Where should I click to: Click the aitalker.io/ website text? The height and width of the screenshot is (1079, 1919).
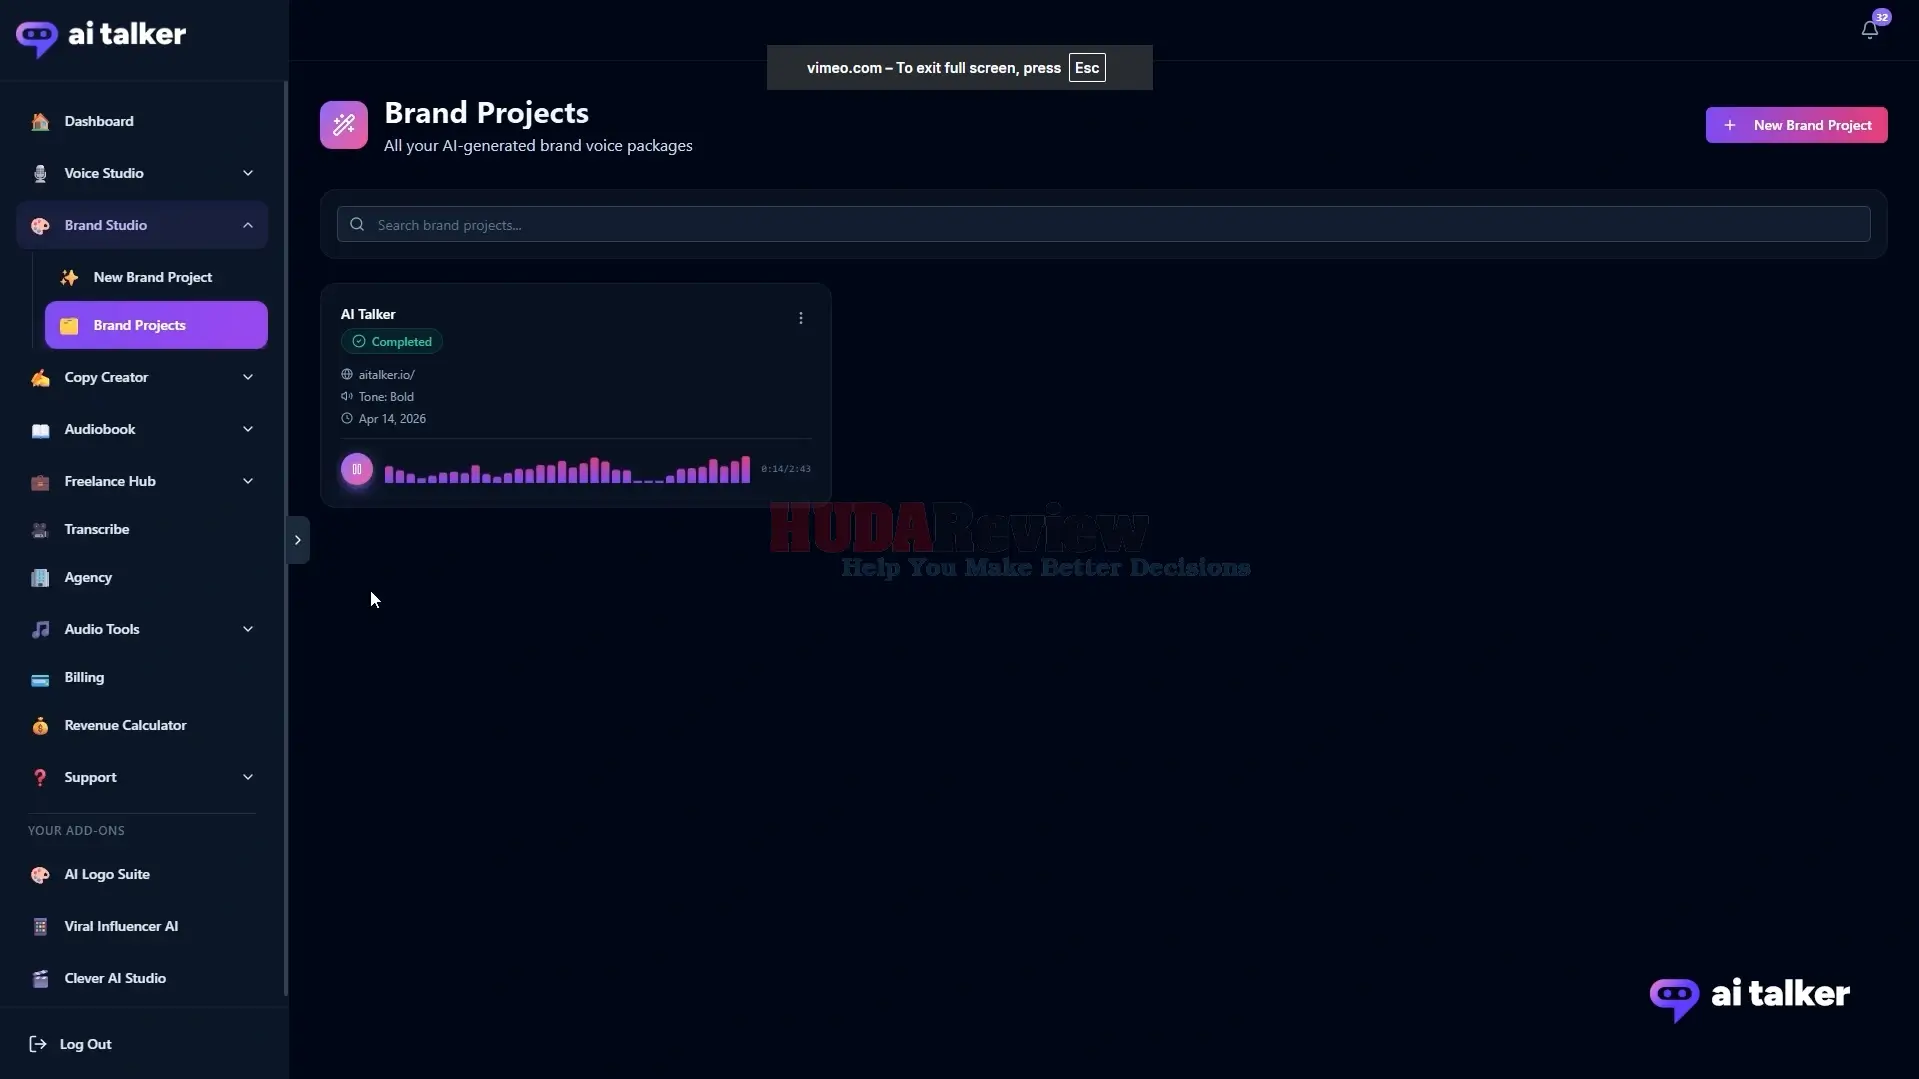click(x=387, y=375)
